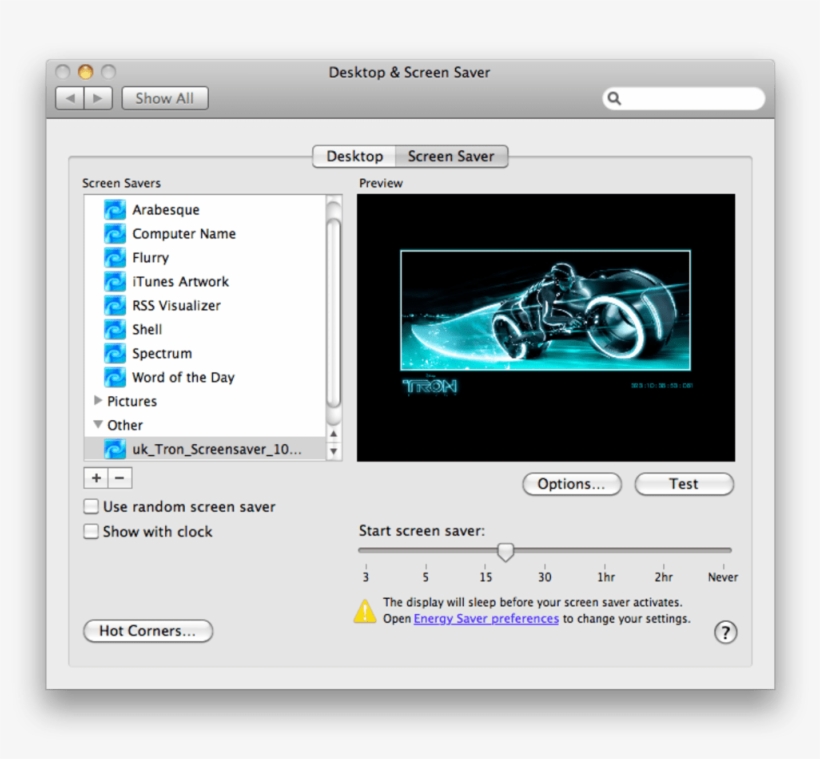Click the RSS Visualizer screen saver icon
Viewport: 820px width, 759px height.
(x=115, y=305)
